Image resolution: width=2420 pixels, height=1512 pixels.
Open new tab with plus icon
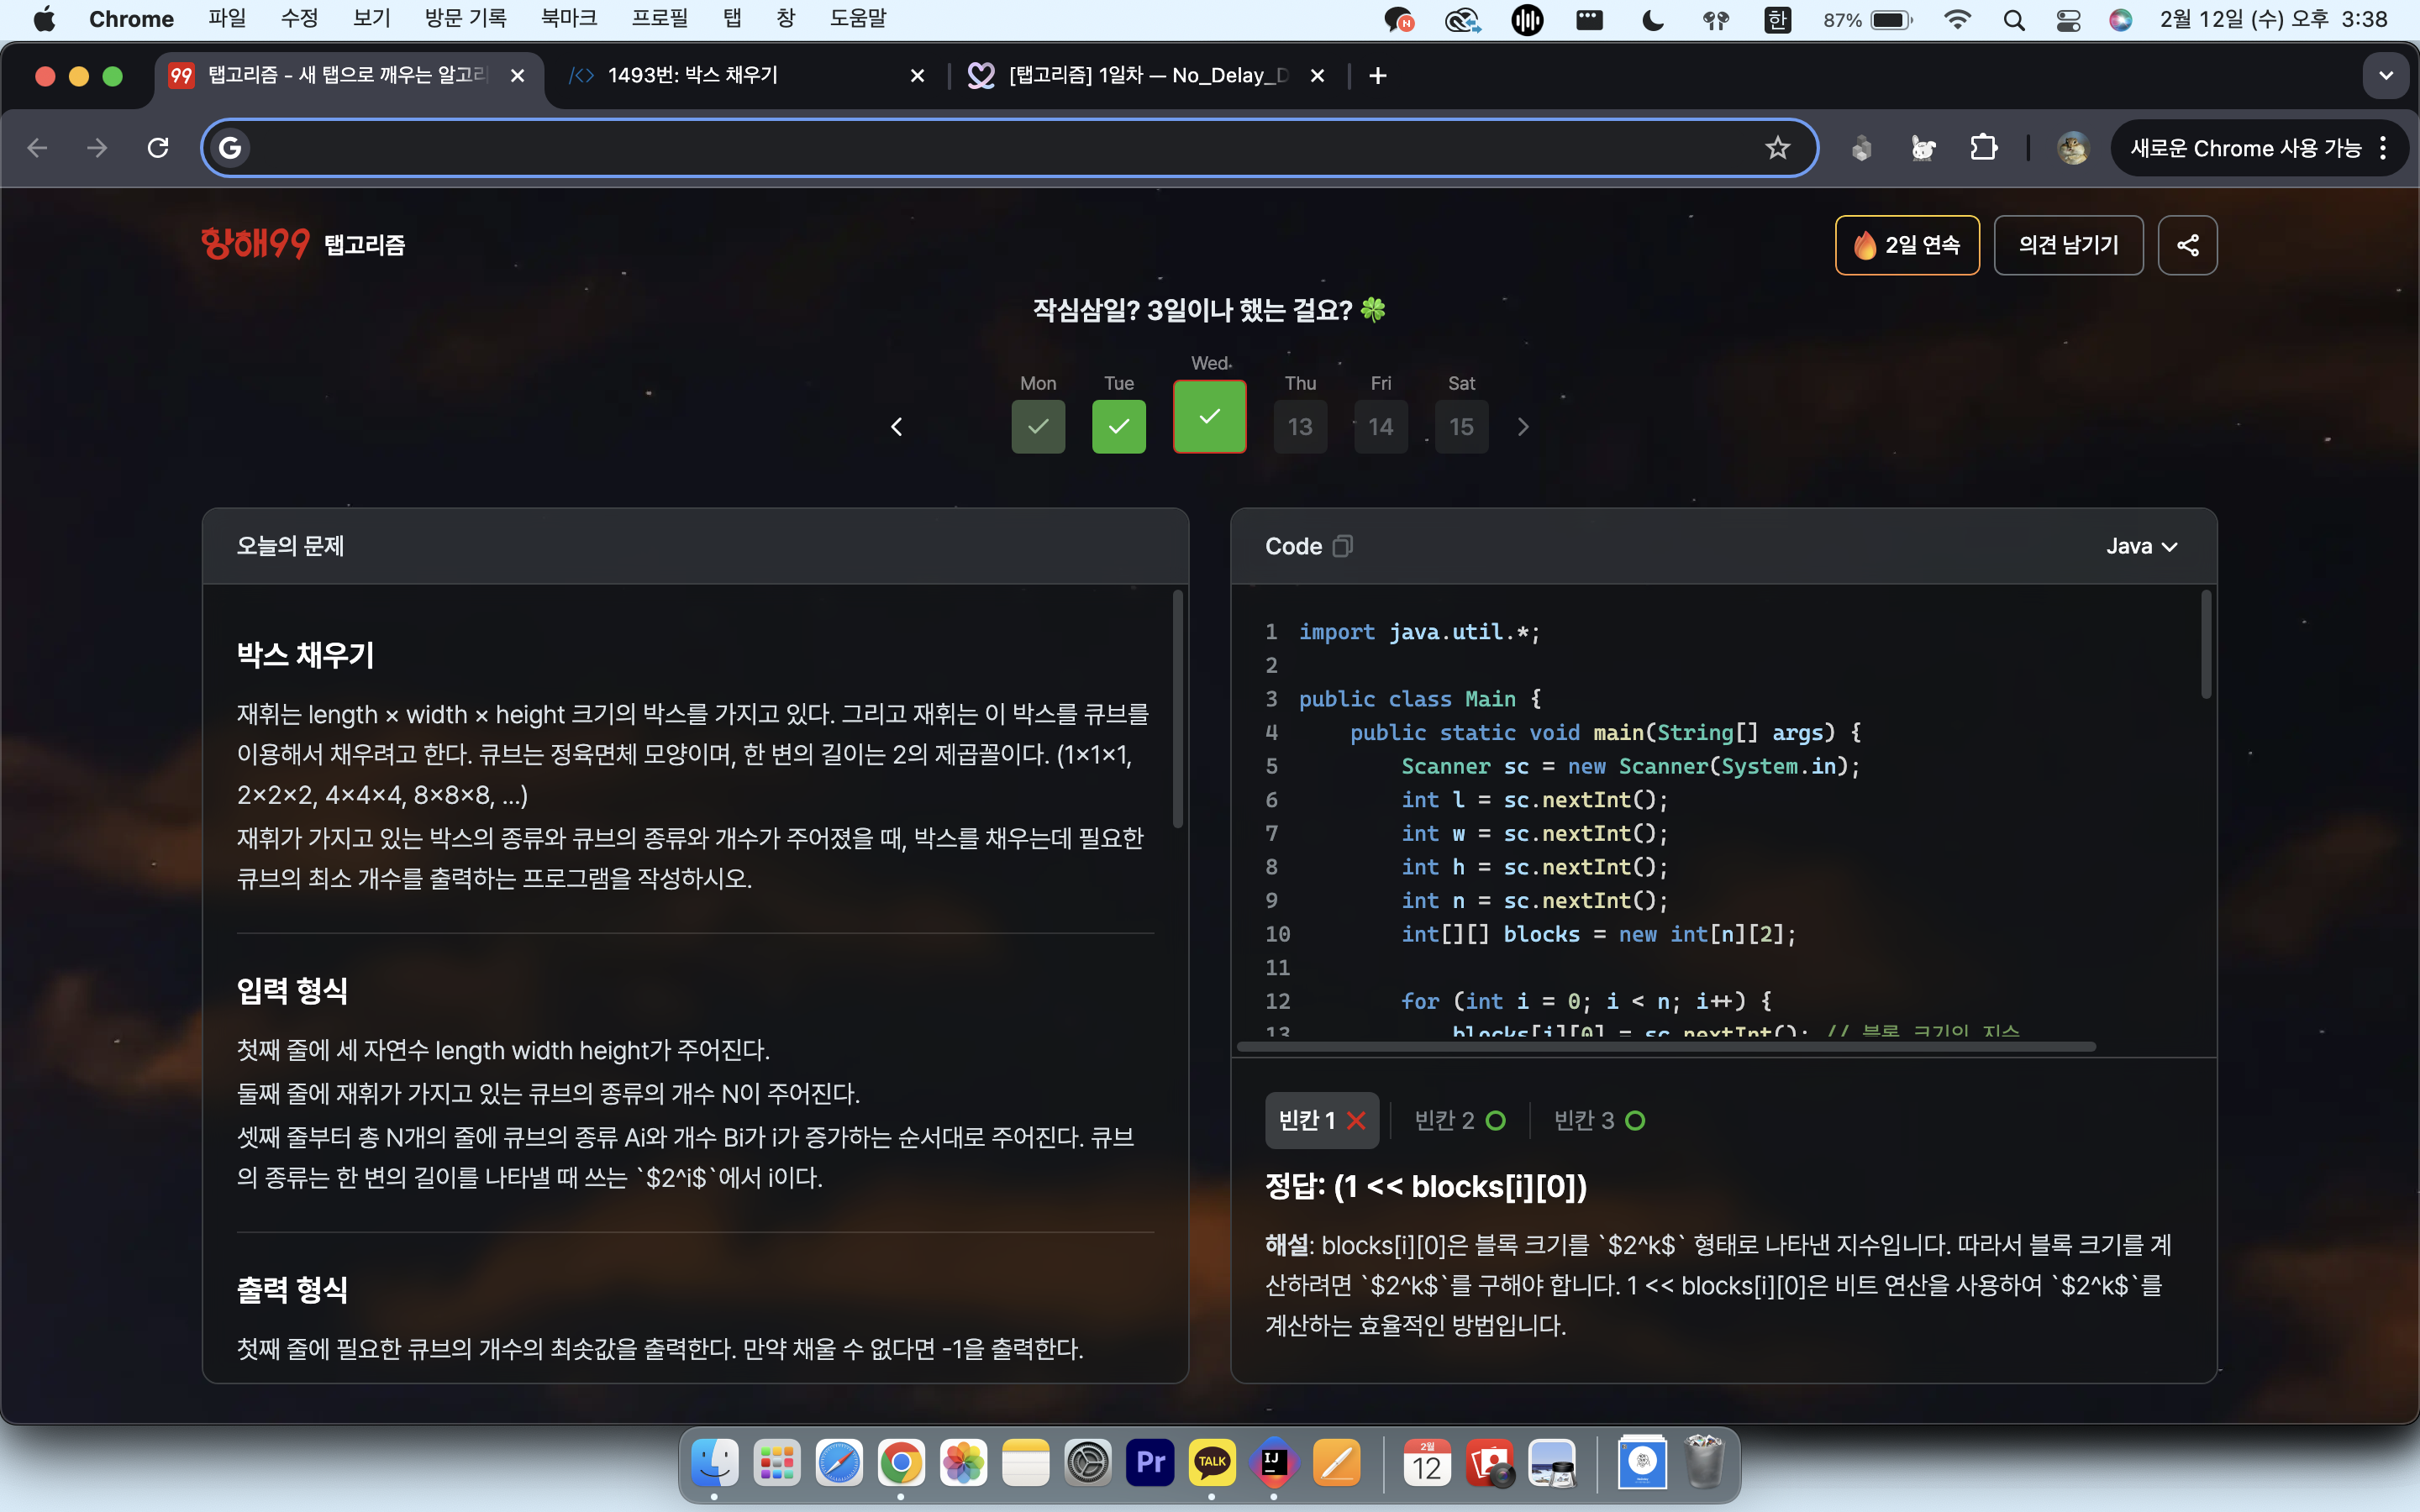click(x=1377, y=76)
